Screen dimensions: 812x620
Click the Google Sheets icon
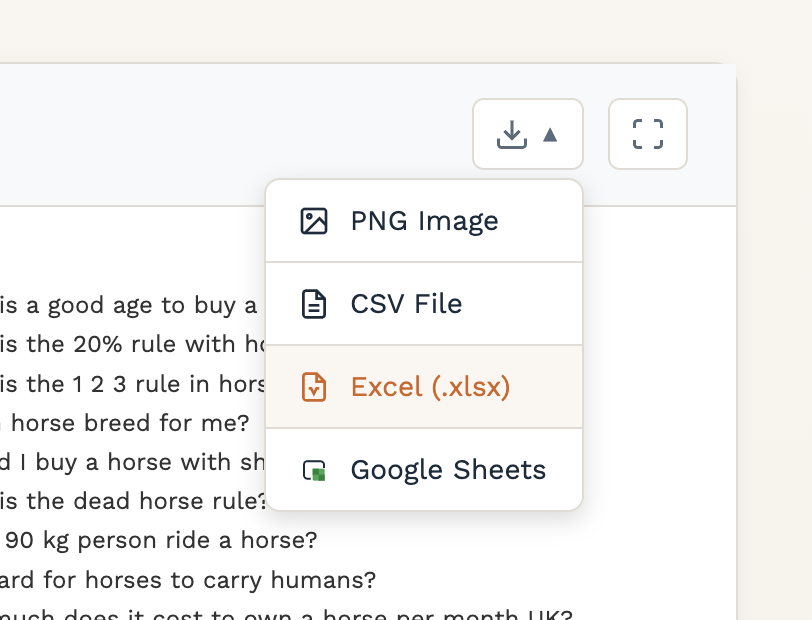[x=314, y=470]
